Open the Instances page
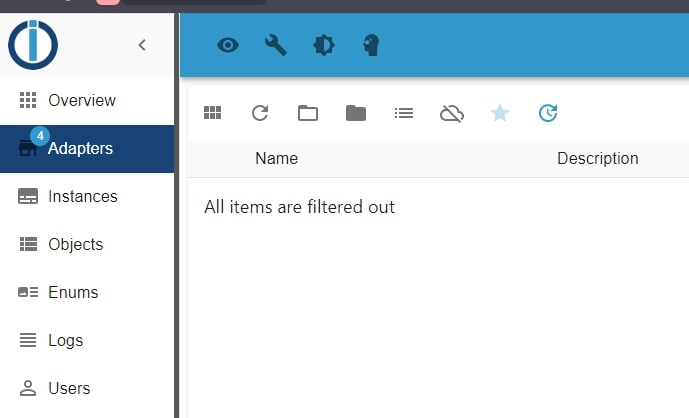The width and height of the screenshot is (689, 418). pos(87,196)
